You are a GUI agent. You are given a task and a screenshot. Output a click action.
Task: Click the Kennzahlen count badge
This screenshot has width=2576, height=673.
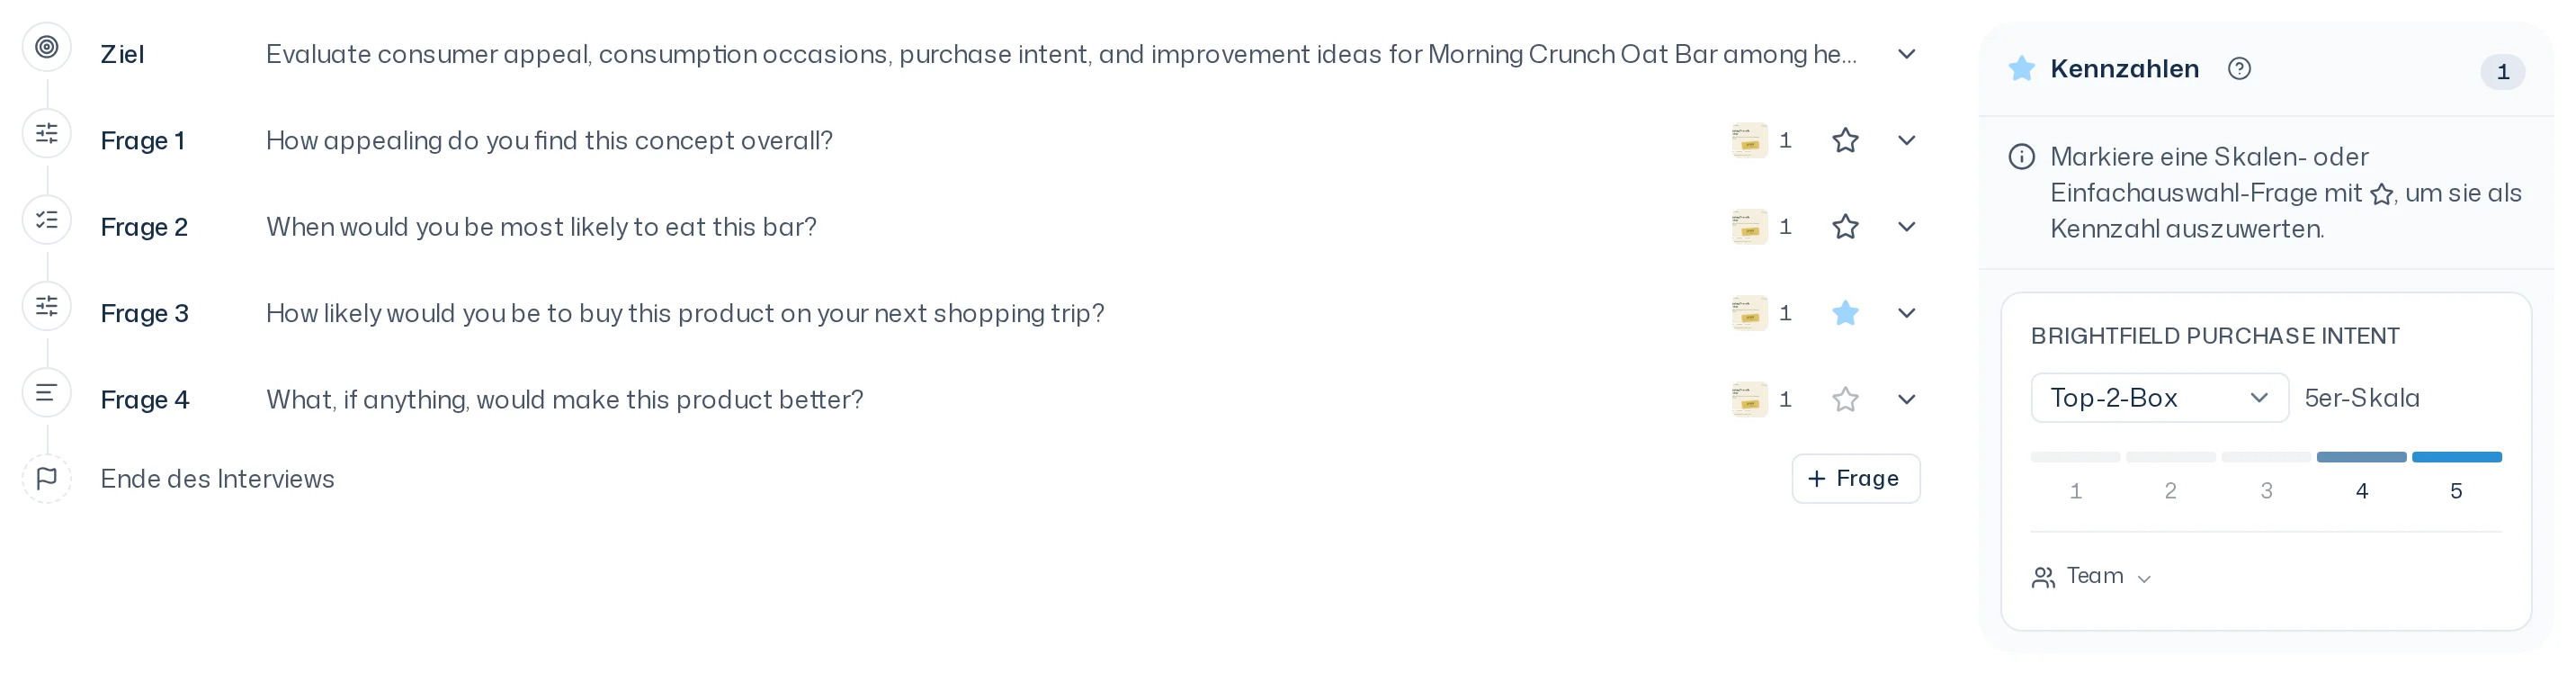[x=2502, y=72]
